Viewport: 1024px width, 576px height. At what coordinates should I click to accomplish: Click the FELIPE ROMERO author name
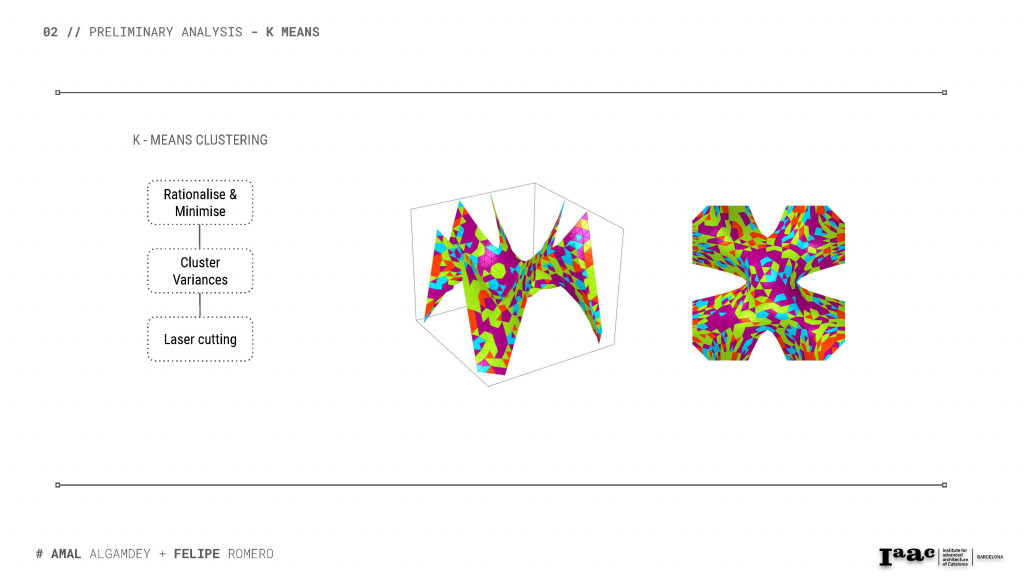pyautogui.click(x=223, y=554)
